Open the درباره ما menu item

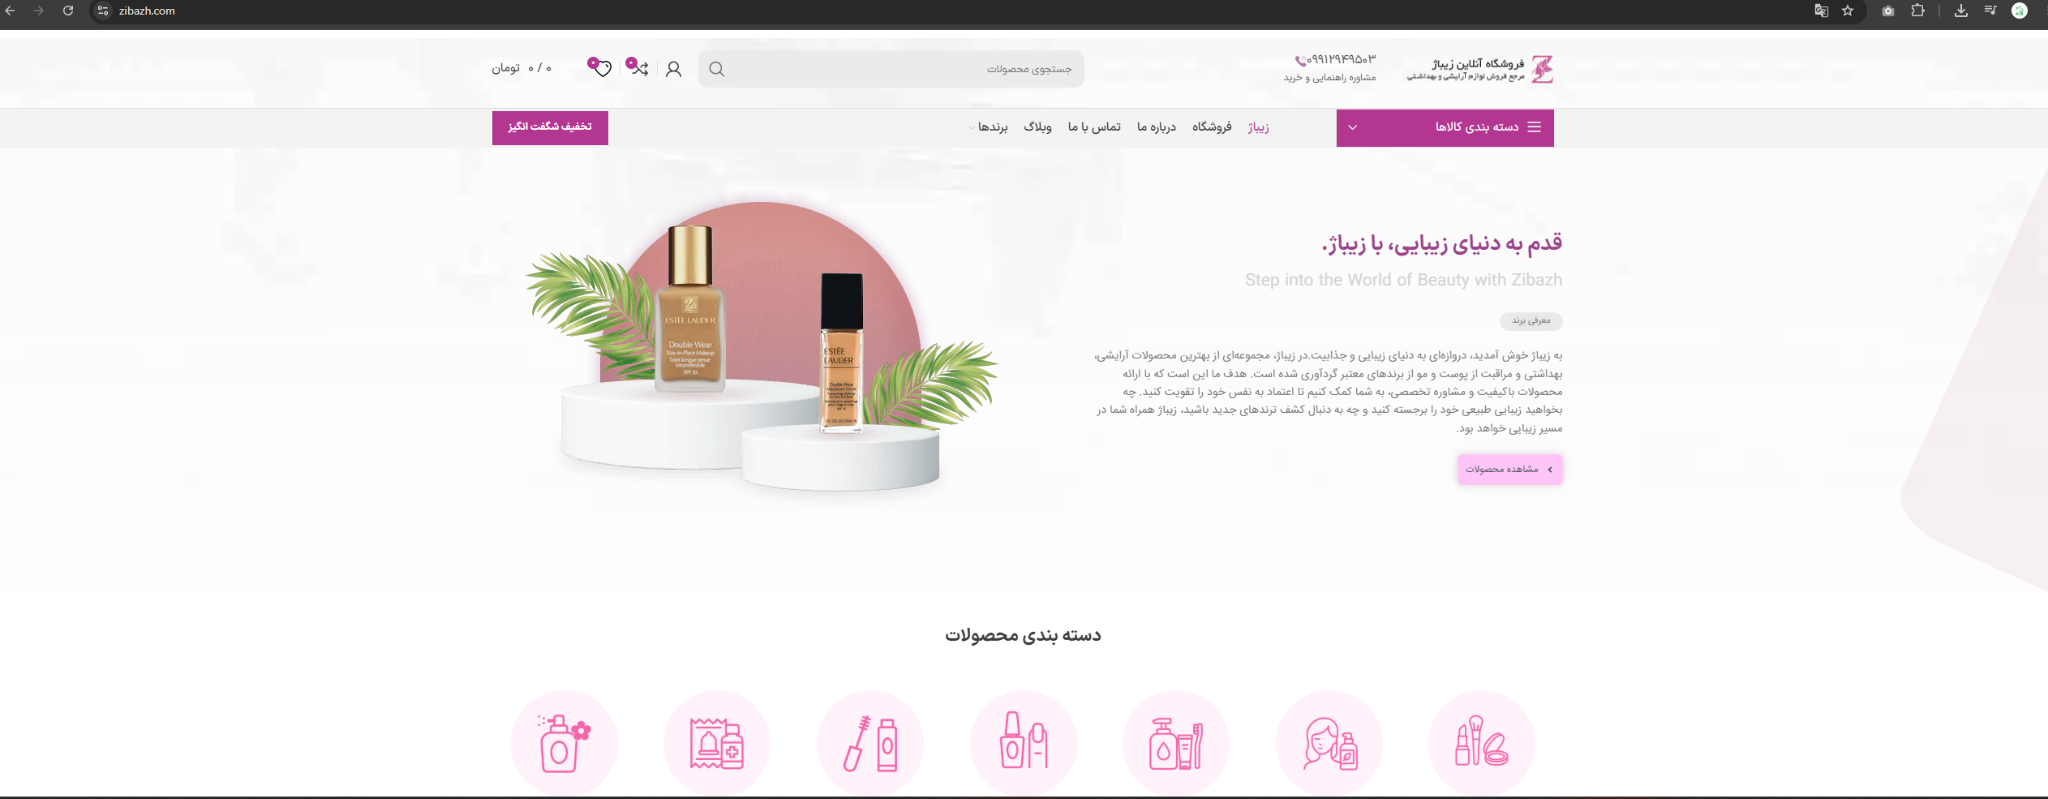pyautogui.click(x=1156, y=127)
